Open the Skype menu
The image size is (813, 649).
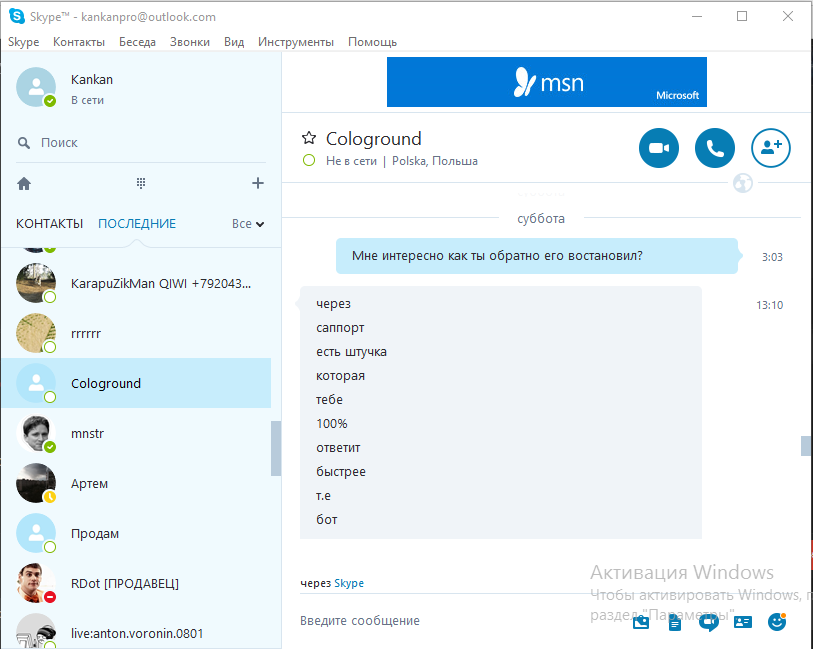pos(23,42)
